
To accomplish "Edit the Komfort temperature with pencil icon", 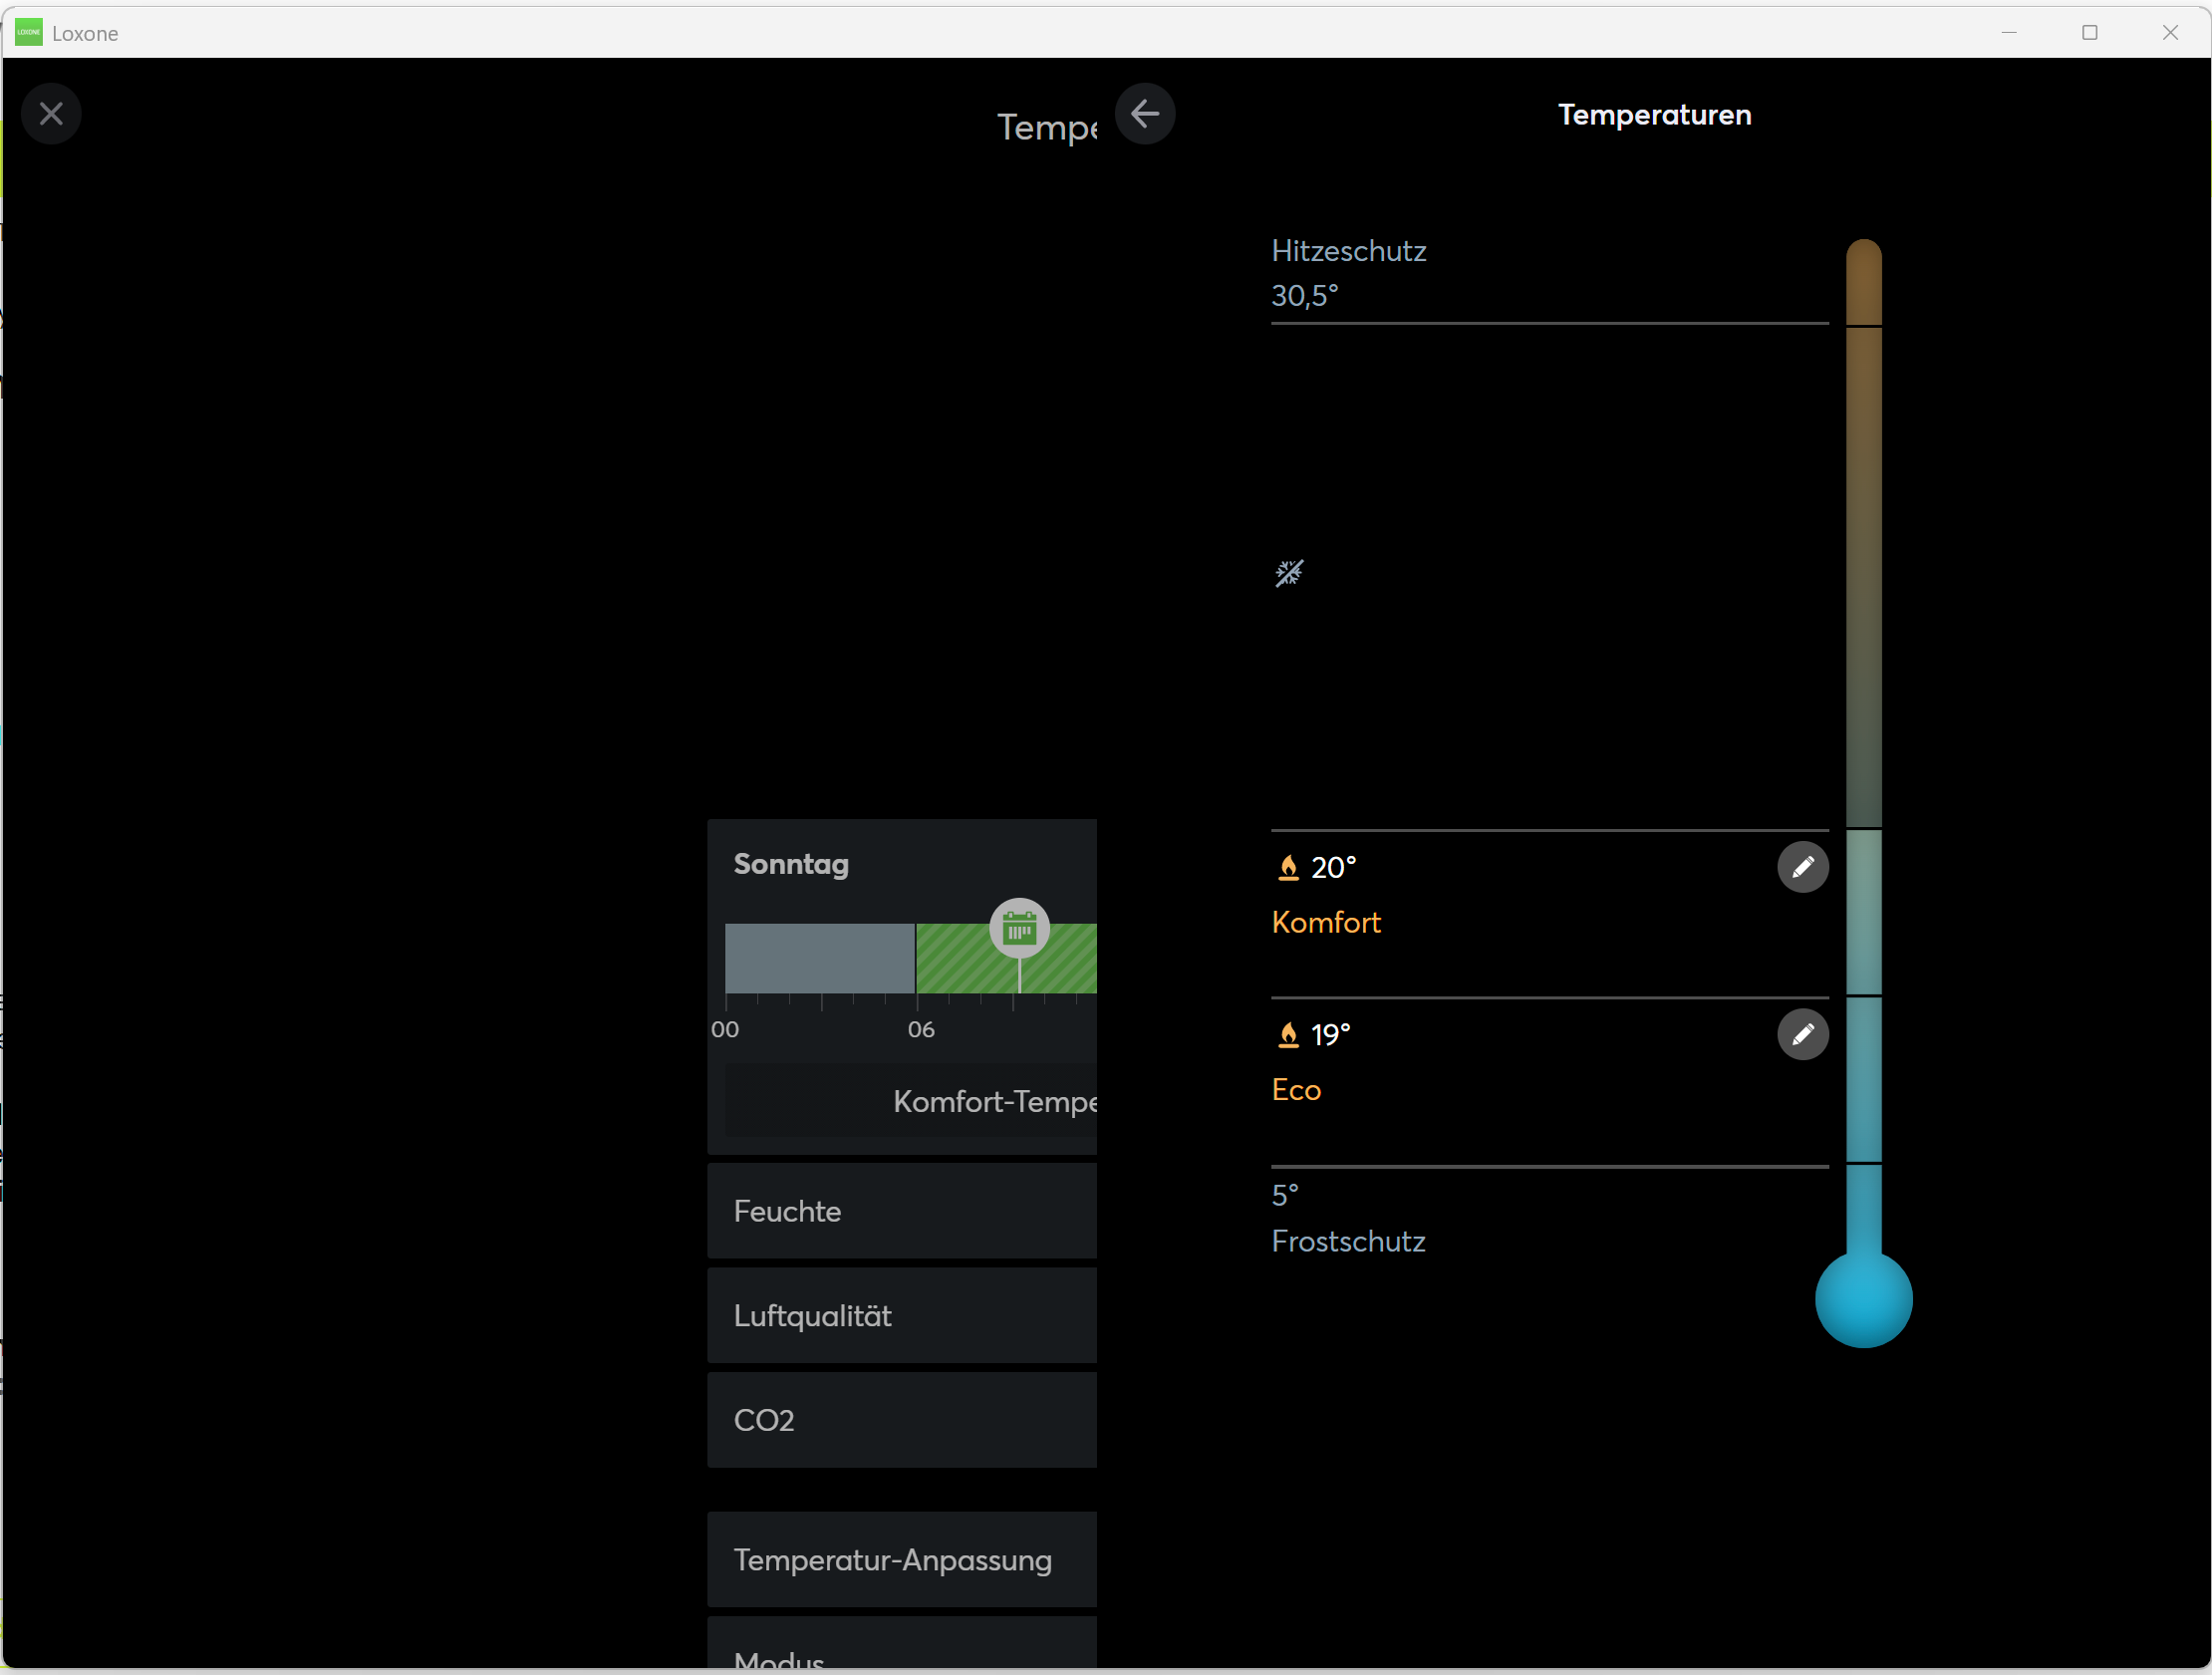I will pyautogui.click(x=1802, y=867).
